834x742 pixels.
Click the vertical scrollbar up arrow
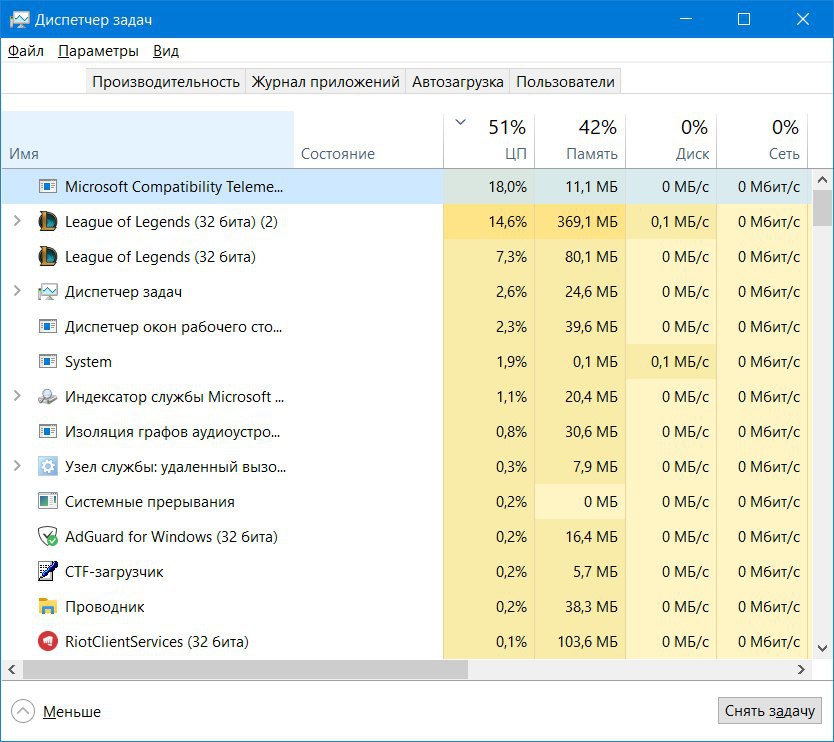pos(822,180)
